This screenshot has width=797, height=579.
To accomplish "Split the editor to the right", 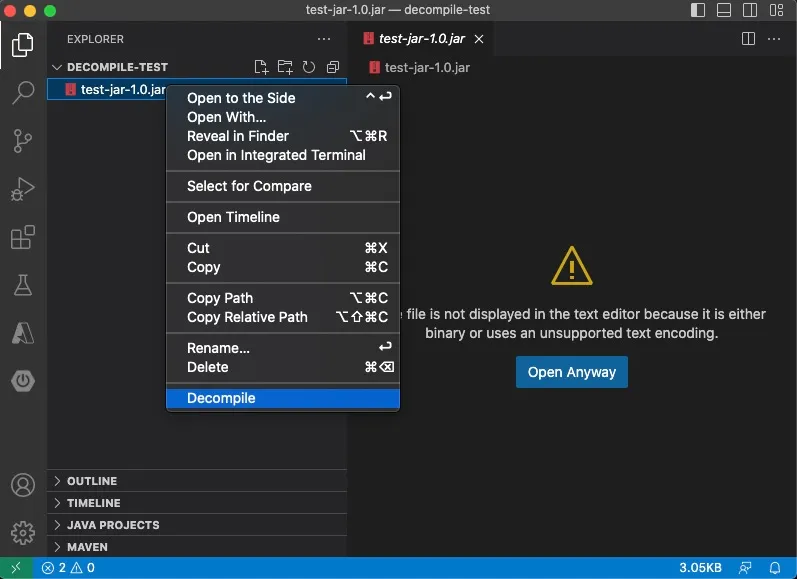I will [x=748, y=39].
